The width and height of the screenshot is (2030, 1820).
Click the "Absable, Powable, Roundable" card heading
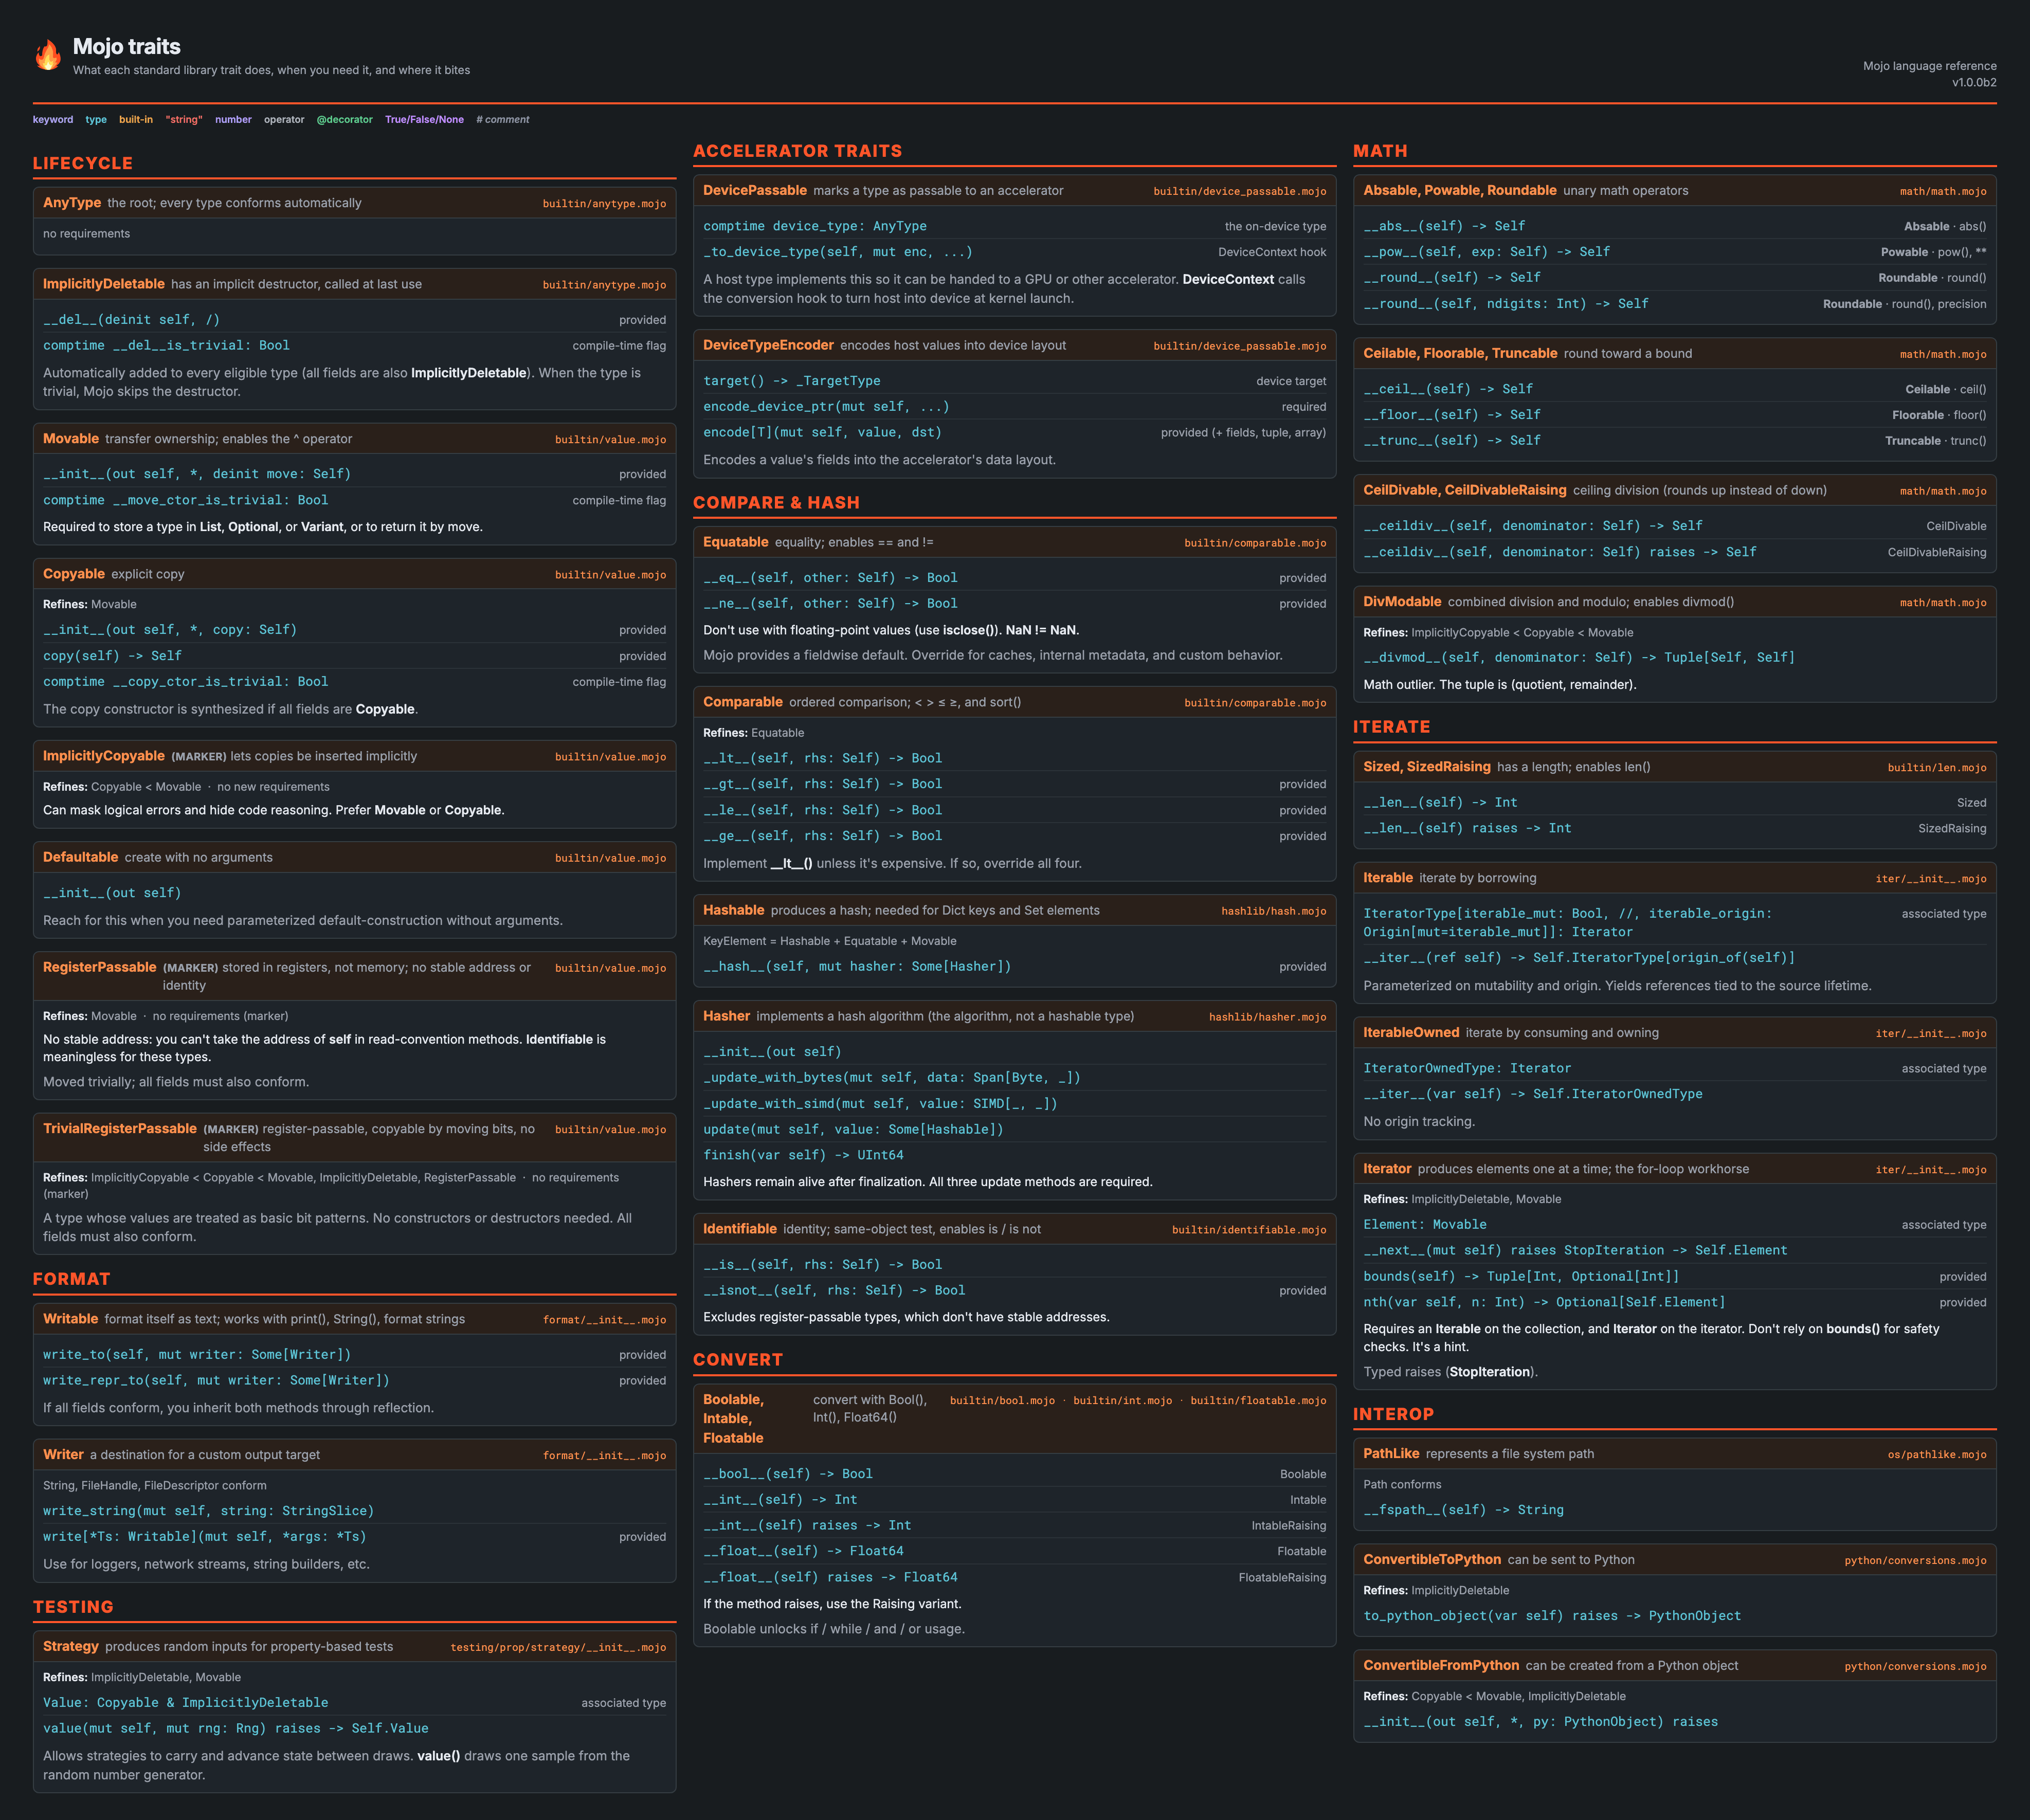(x=1460, y=190)
